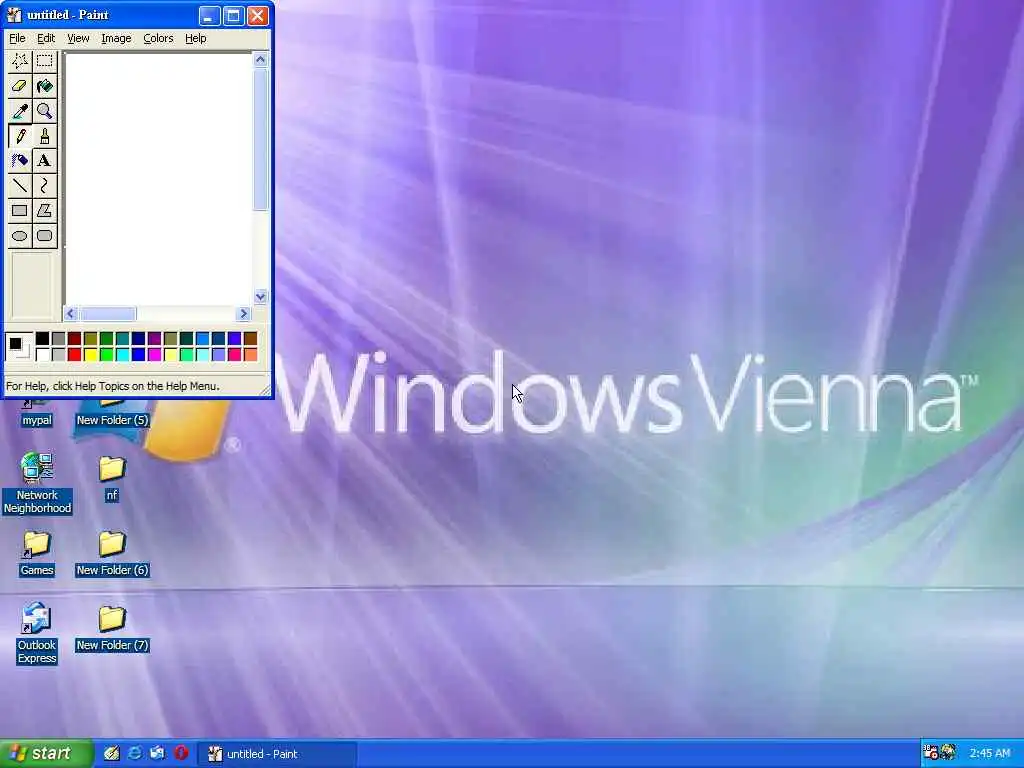Select the Outlook Express desktop shortcut
Screen dimensions: 1024x768
click(x=37, y=633)
